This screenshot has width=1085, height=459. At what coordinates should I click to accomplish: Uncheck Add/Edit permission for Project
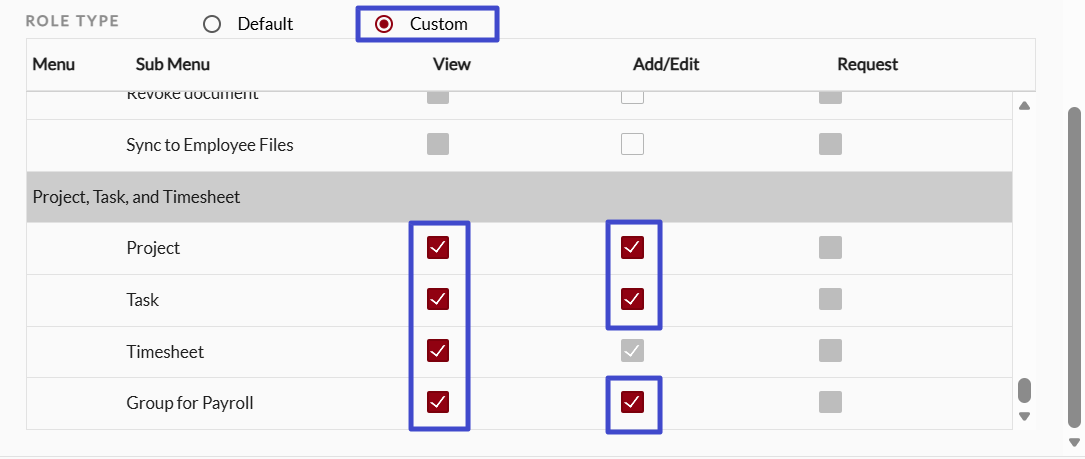(x=632, y=247)
